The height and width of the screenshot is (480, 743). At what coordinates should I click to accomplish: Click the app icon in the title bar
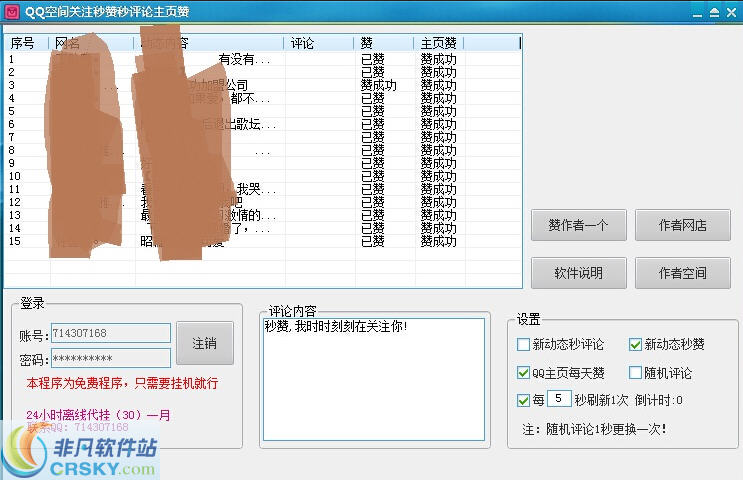pos(11,11)
